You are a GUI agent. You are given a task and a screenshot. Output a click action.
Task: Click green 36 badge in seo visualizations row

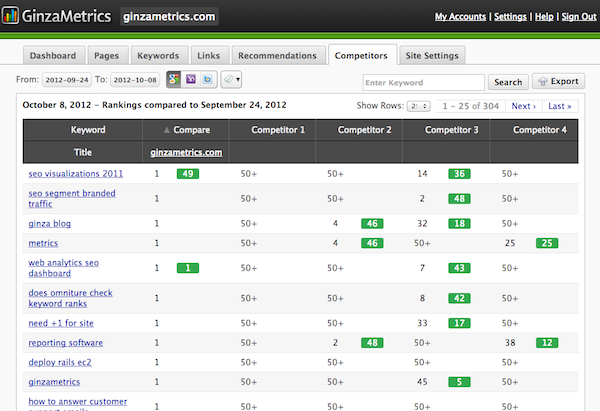point(459,174)
